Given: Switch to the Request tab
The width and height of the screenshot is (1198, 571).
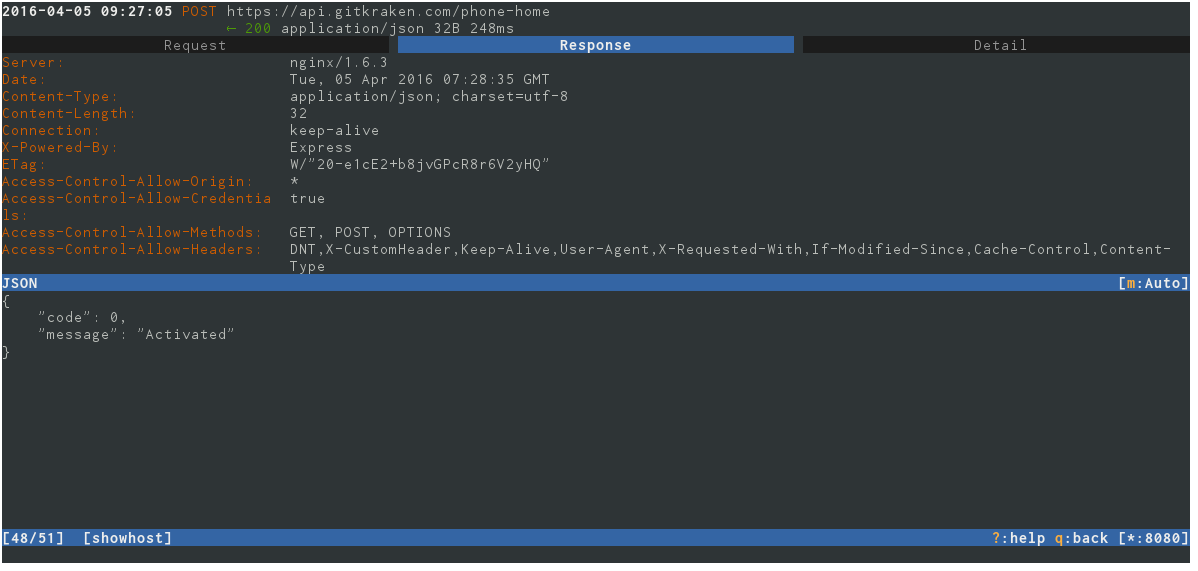Looking at the screenshot, I should tap(195, 45).
